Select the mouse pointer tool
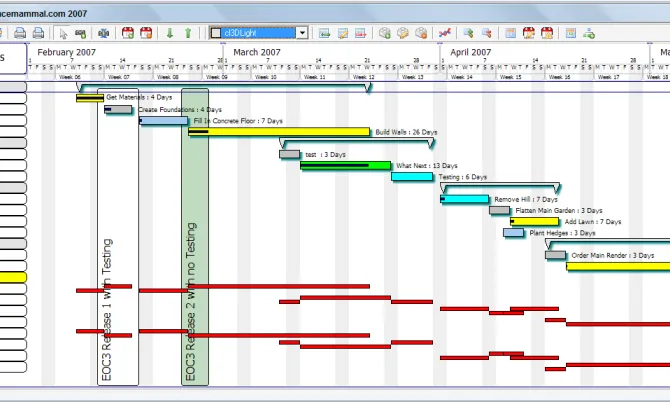The height and width of the screenshot is (402, 670). click(x=63, y=33)
